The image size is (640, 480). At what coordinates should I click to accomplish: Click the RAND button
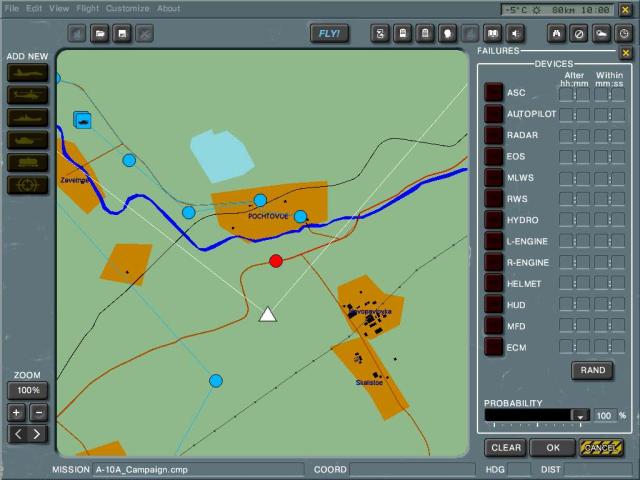click(592, 370)
